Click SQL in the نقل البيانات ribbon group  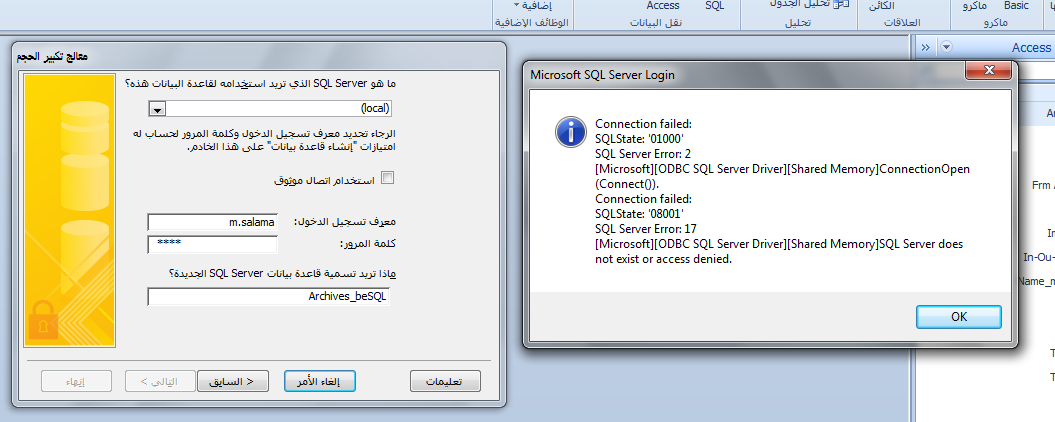point(715,5)
